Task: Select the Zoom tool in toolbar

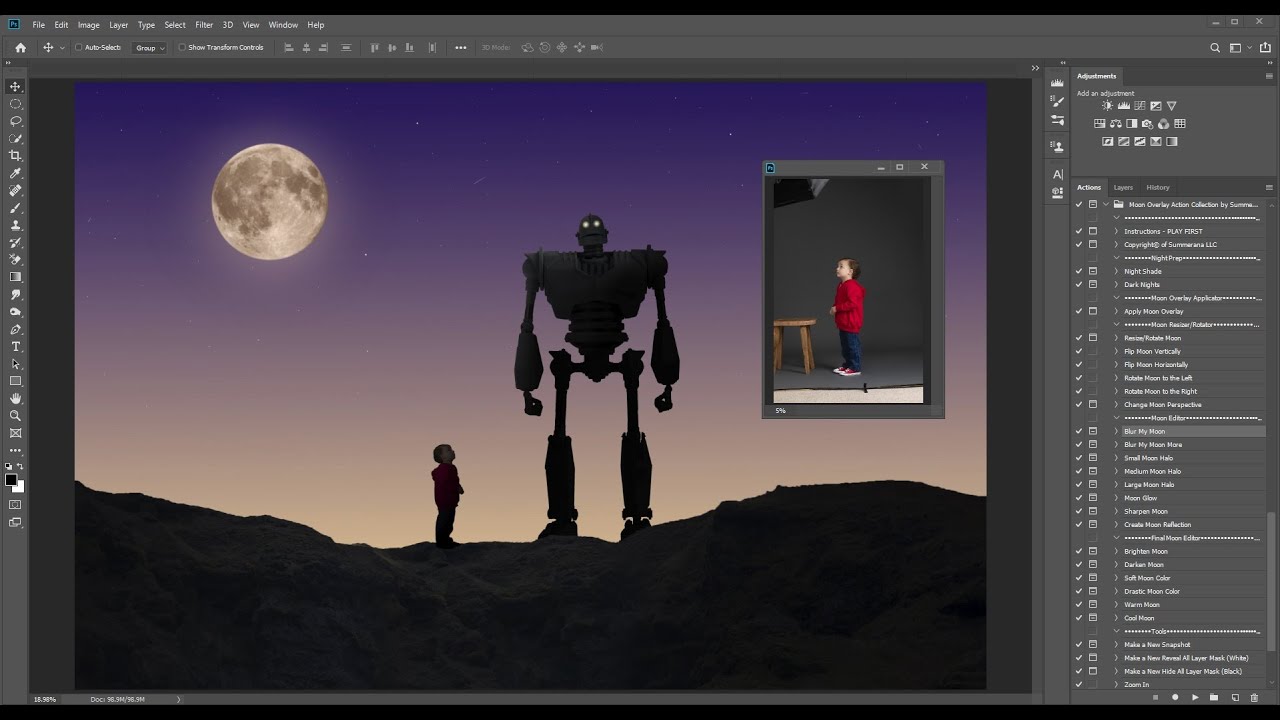Action: click(15, 416)
